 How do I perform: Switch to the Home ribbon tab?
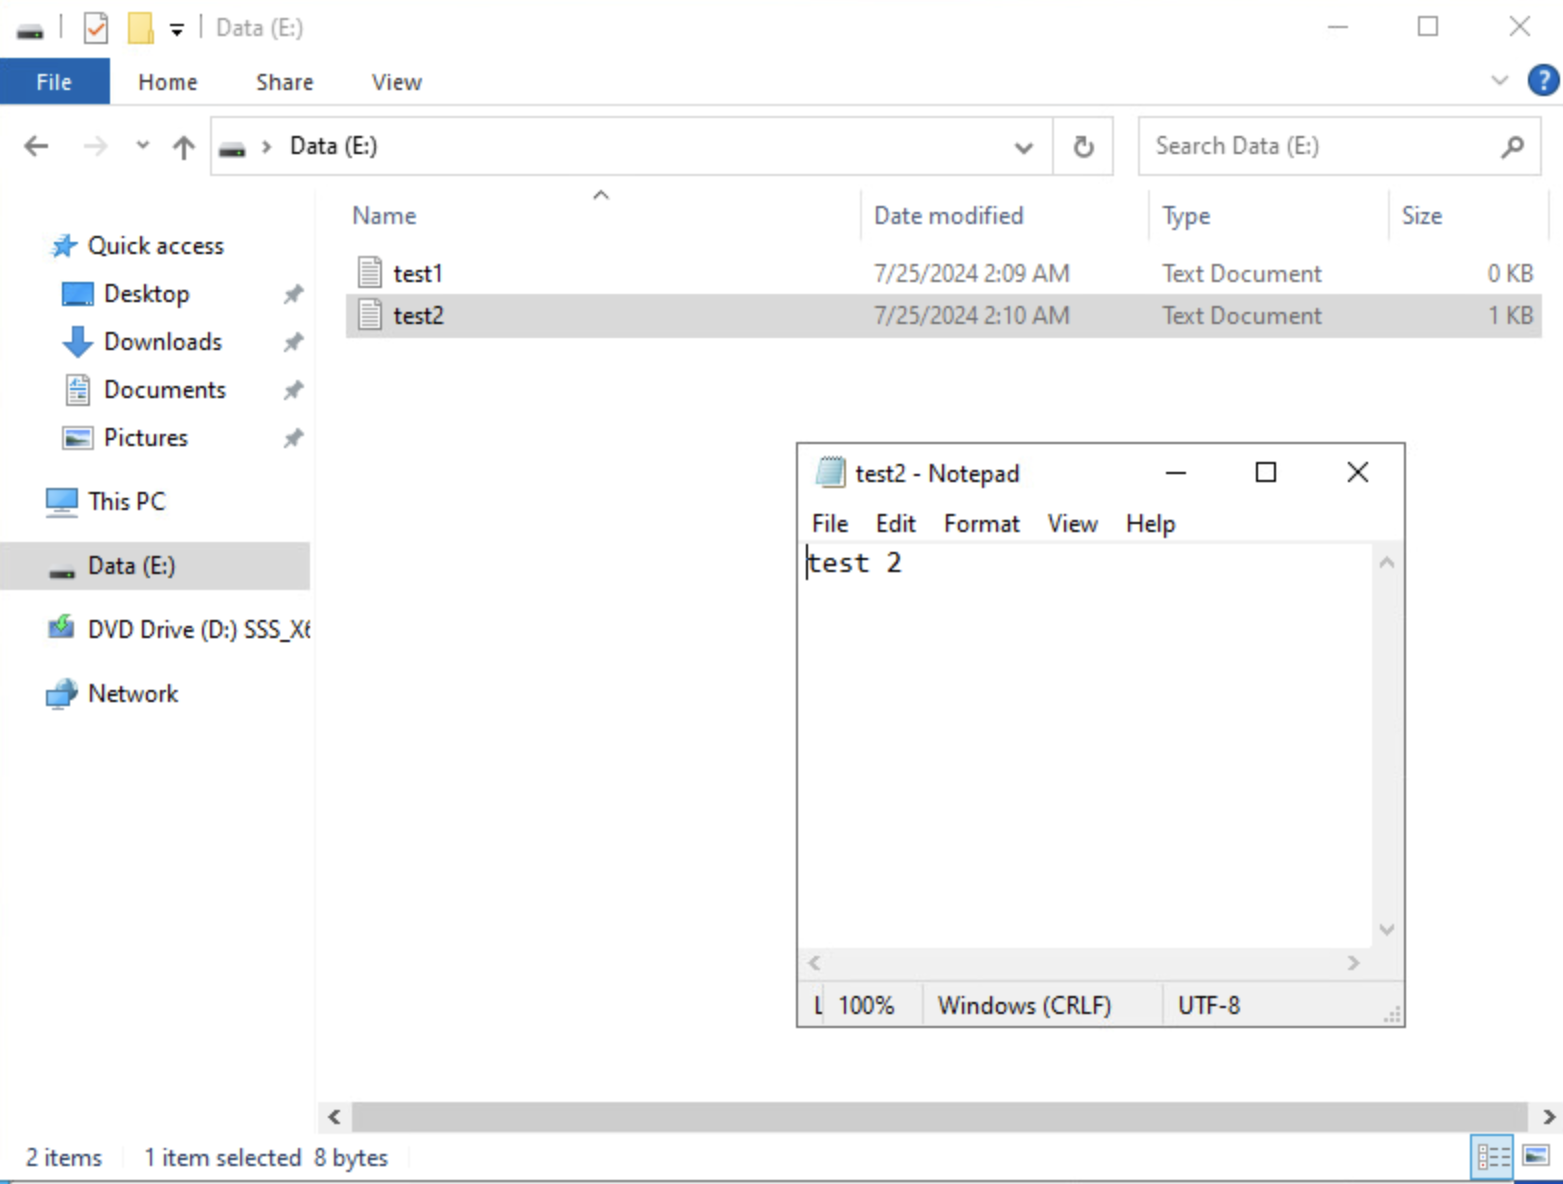click(167, 82)
